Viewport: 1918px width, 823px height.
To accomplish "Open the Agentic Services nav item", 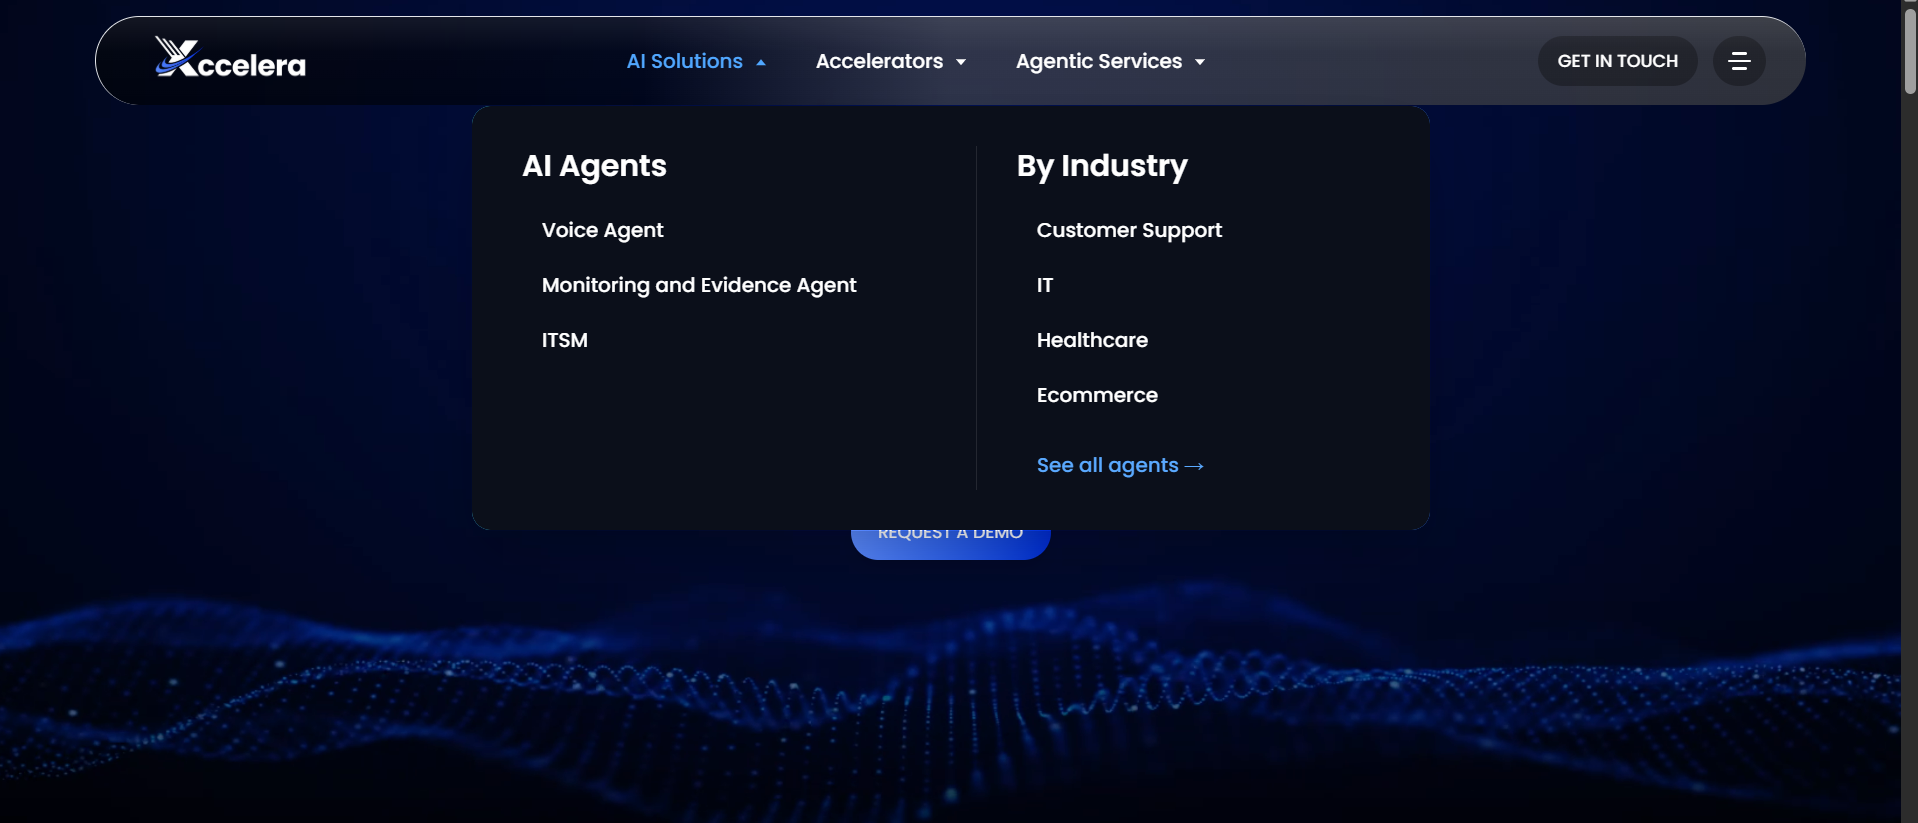I will pyautogui.click(x=1099, y=61).
